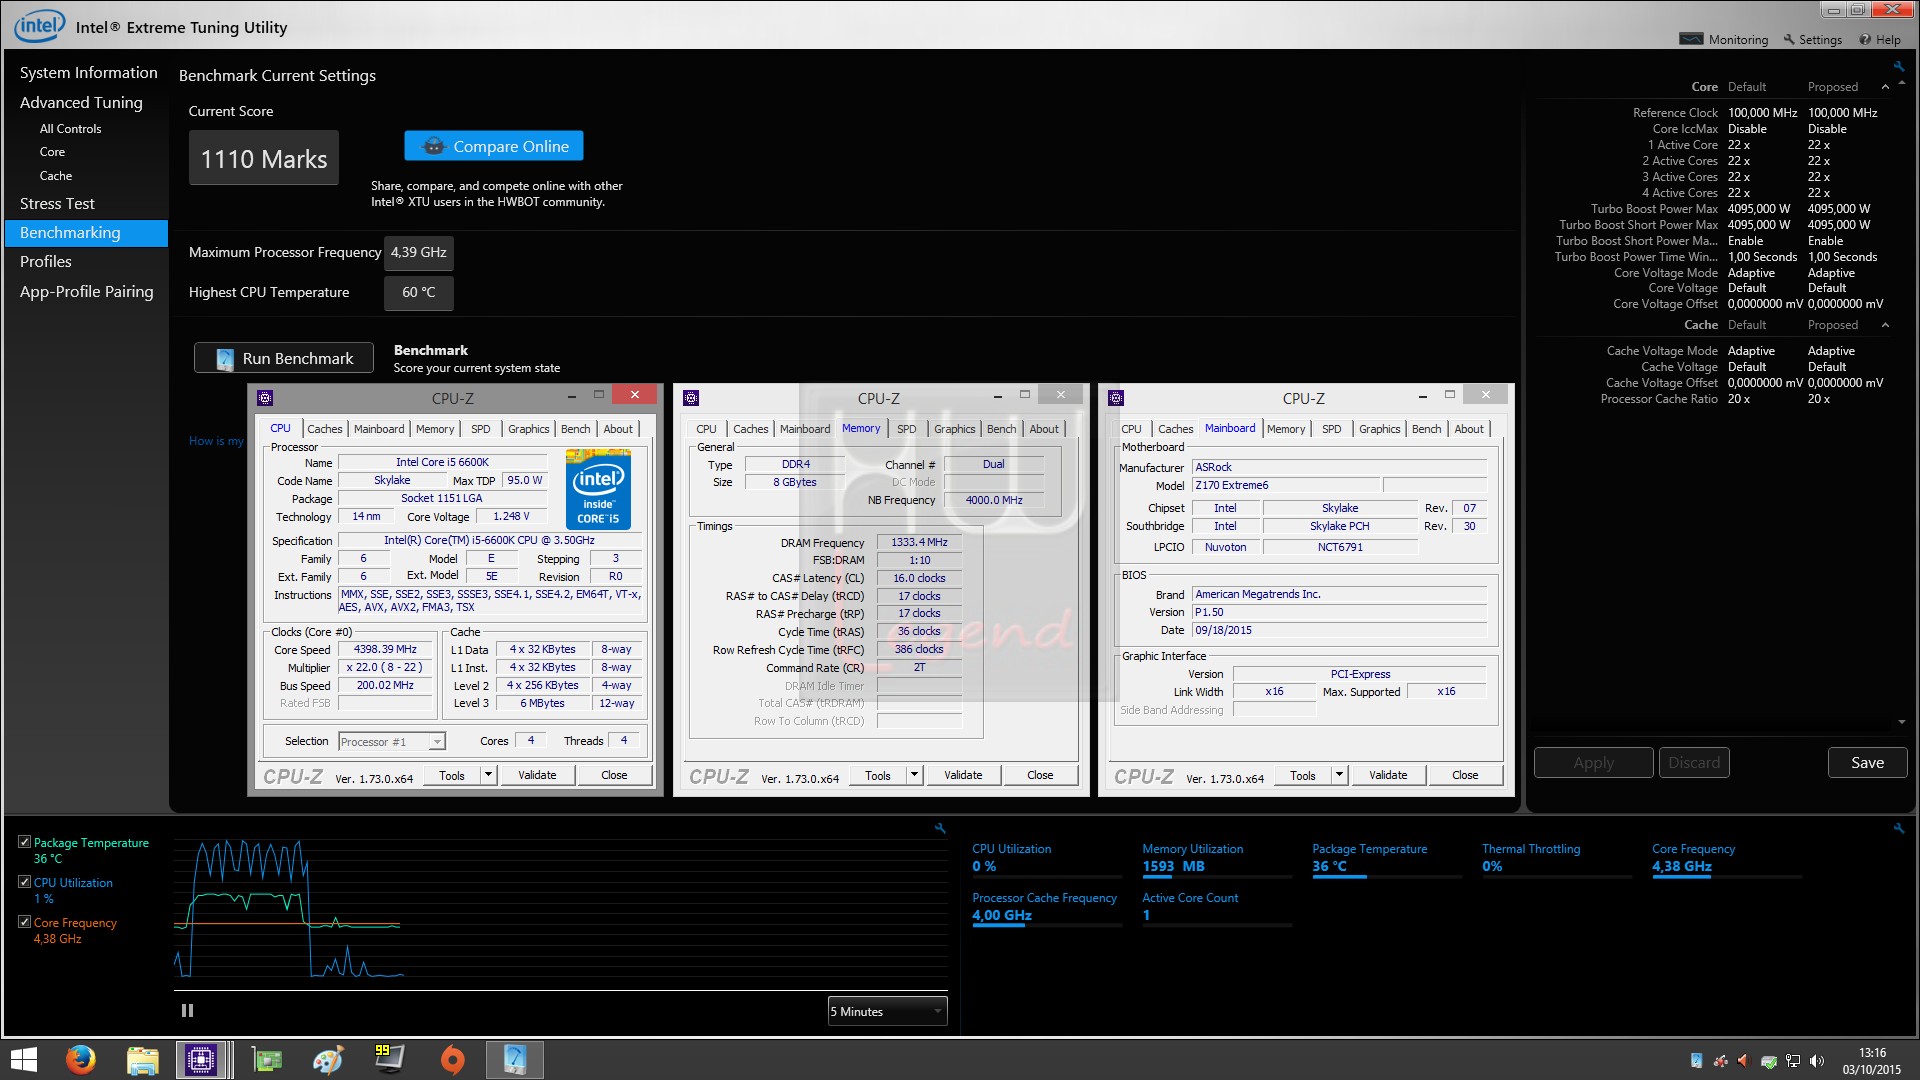Open monitor app with 99 badge in taskbar

(x=389, y=1058)
